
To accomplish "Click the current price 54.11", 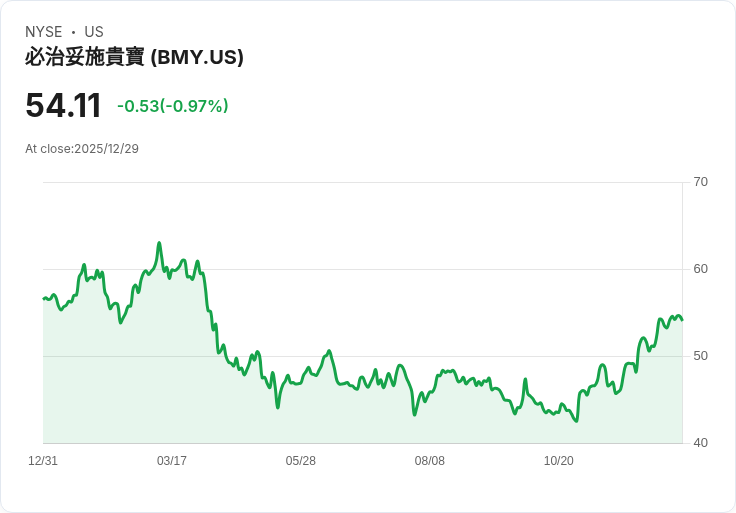I will [x=63, y=105].
